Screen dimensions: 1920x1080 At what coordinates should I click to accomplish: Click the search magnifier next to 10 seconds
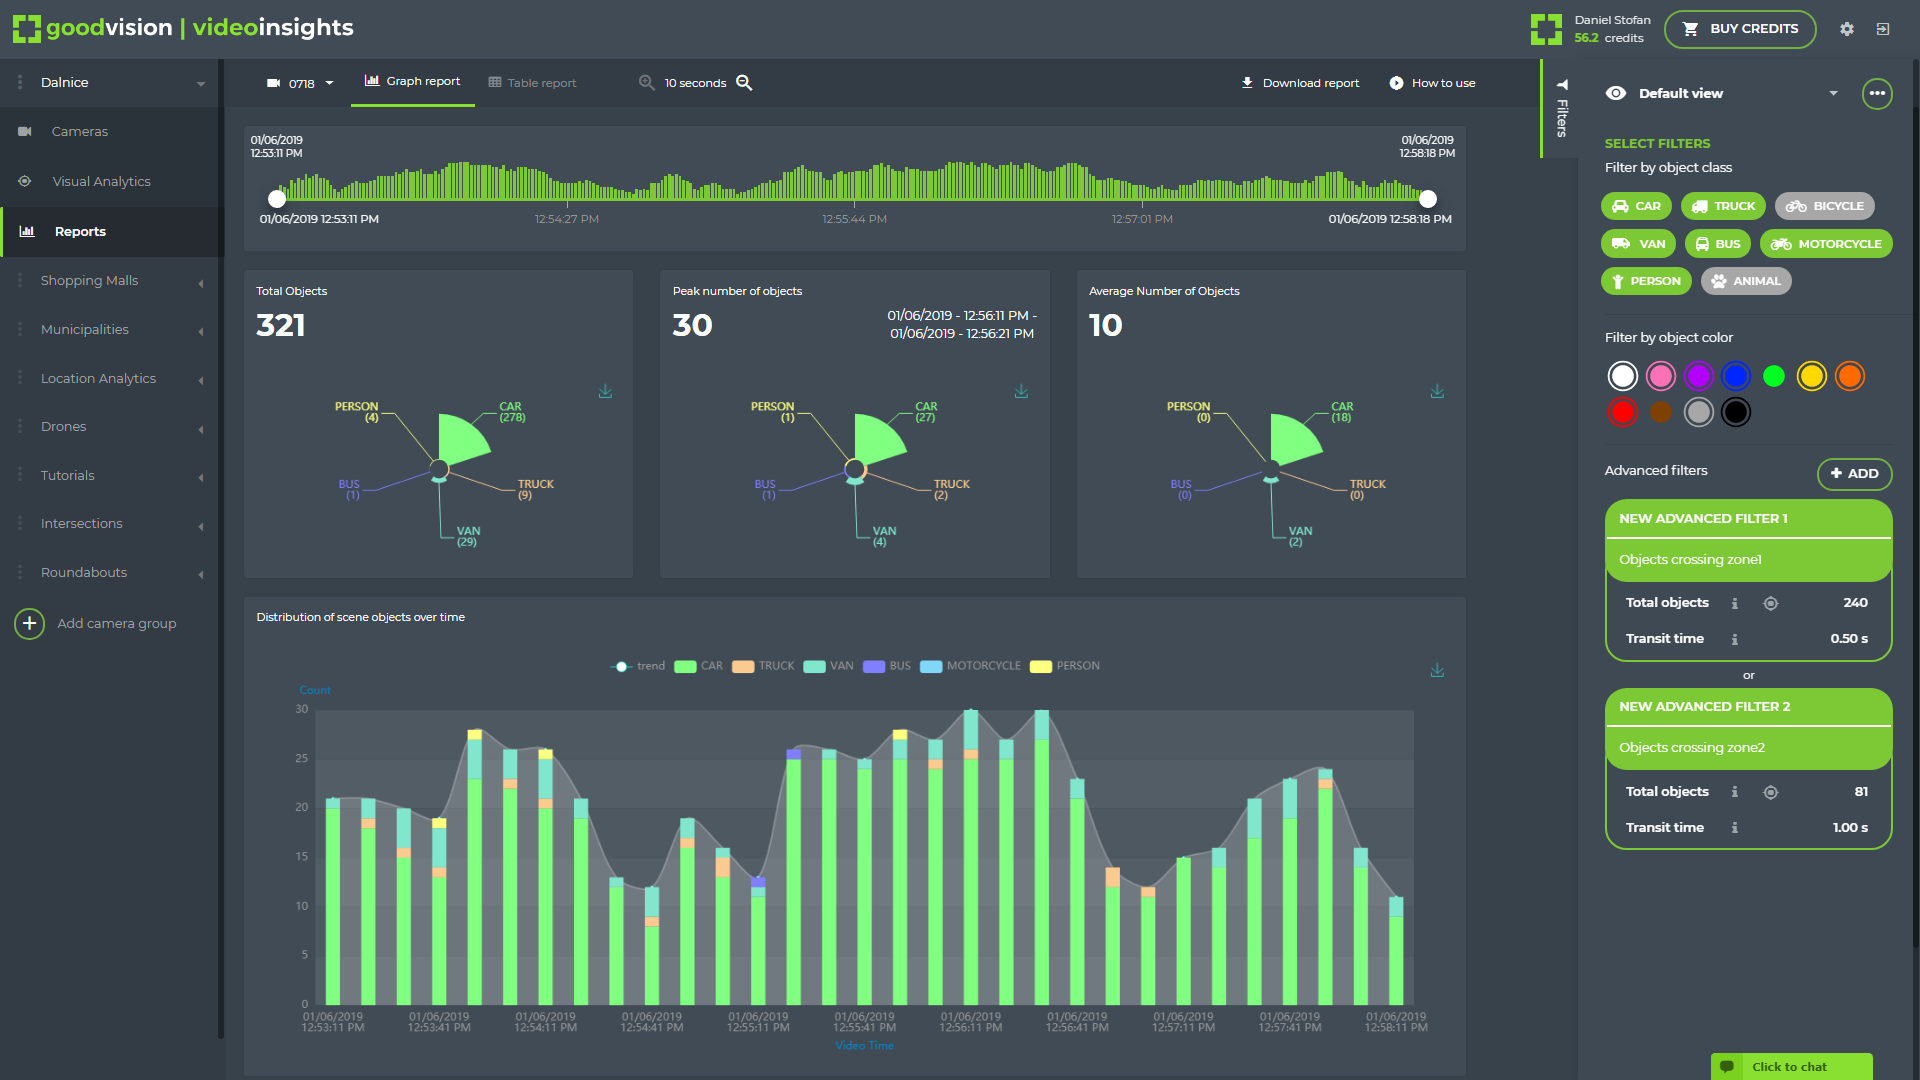click(x=744, y=83)
